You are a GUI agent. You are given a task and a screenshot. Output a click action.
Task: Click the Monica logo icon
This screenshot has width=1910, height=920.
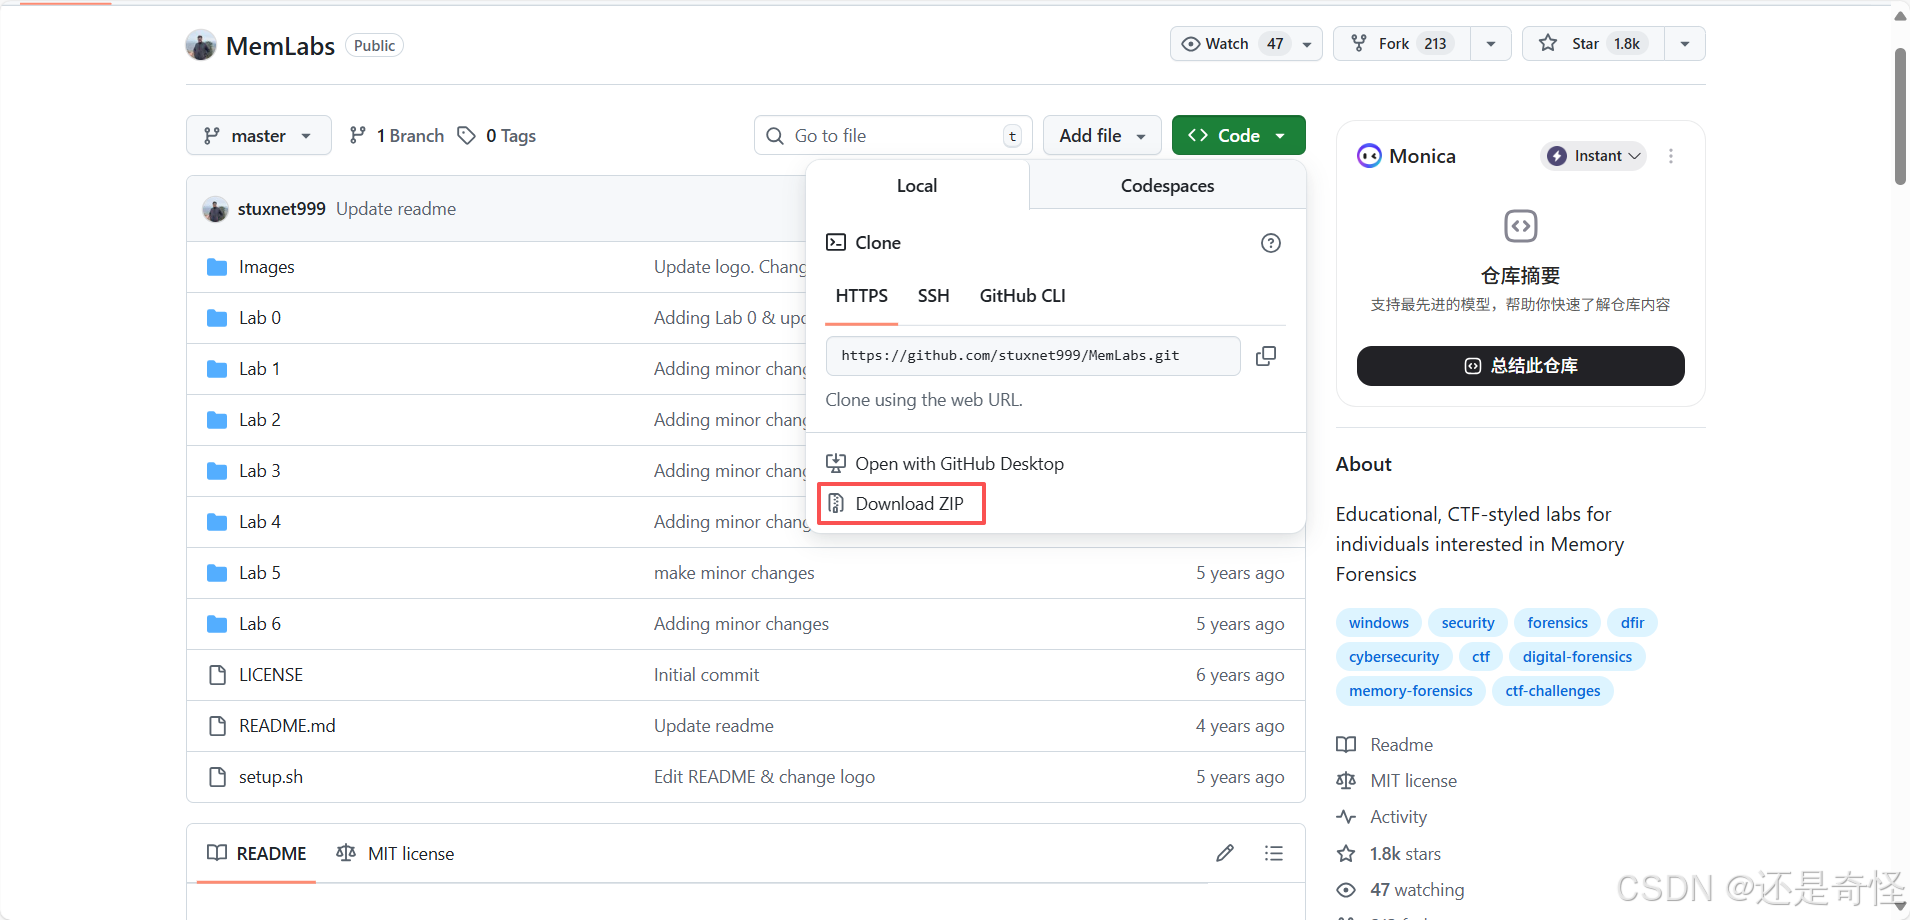[x=1369, y=156]
